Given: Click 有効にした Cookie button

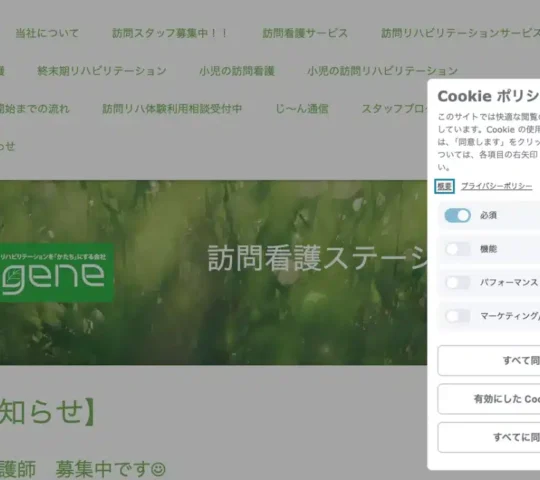Looking at the screenshot, I should 489,399.
